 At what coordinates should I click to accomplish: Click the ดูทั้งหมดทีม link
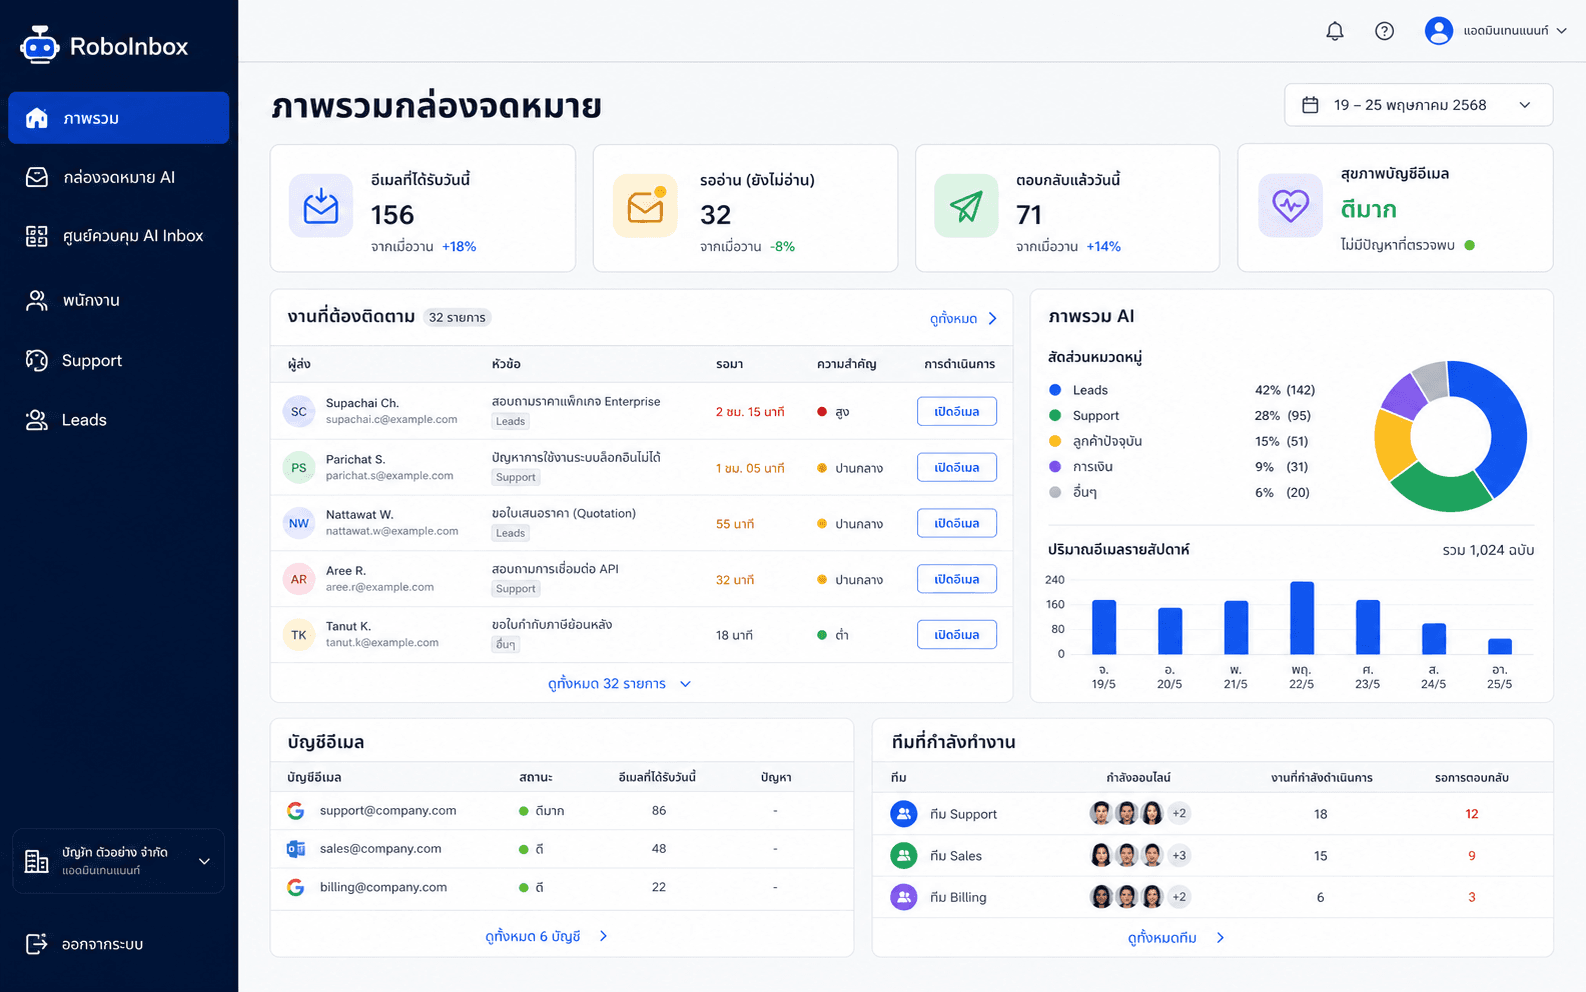pyautogui.click(x=1175, y=938)
